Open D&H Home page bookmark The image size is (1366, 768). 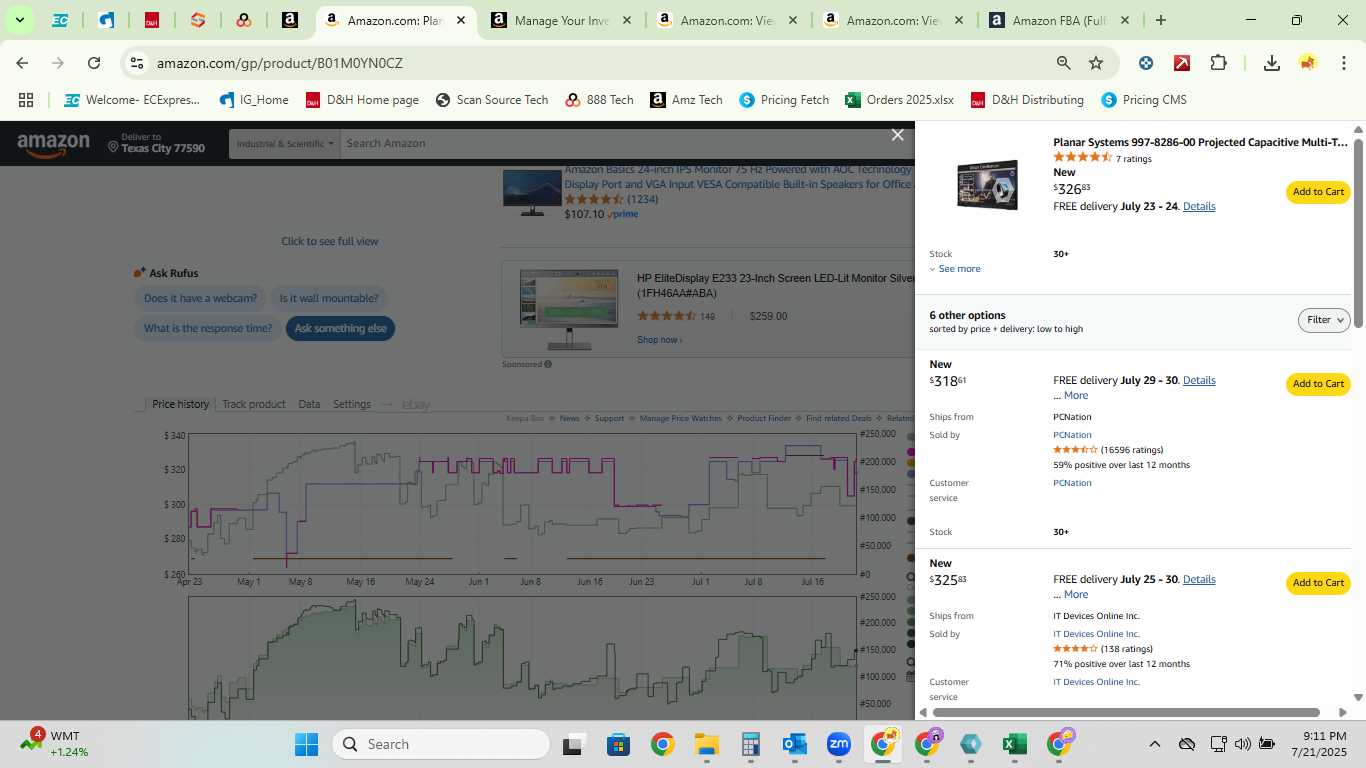(362, 100)
